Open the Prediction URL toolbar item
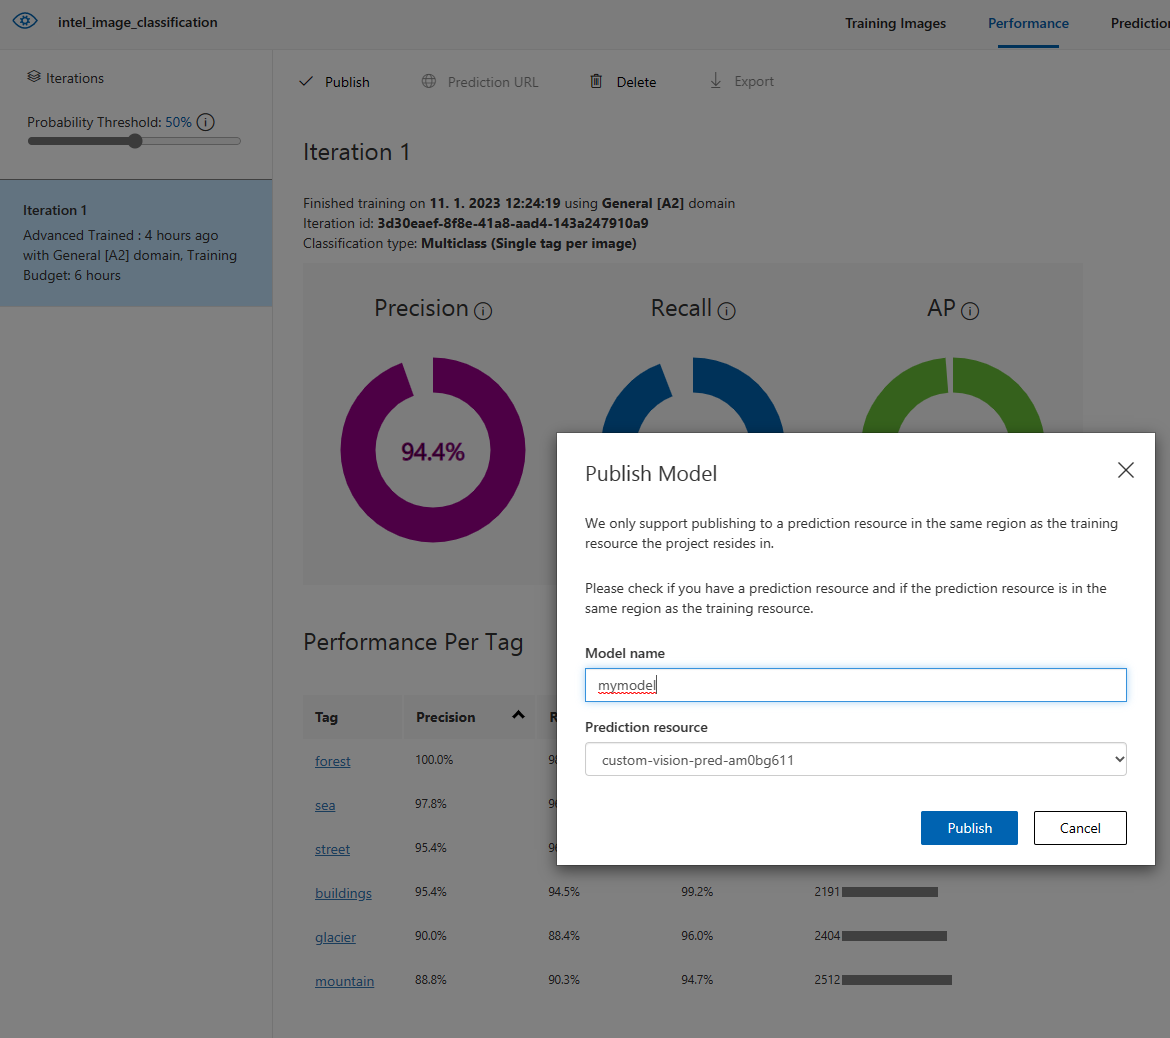The height and width of the screenshot is (1038, 1170). click(x=480, y=82)
